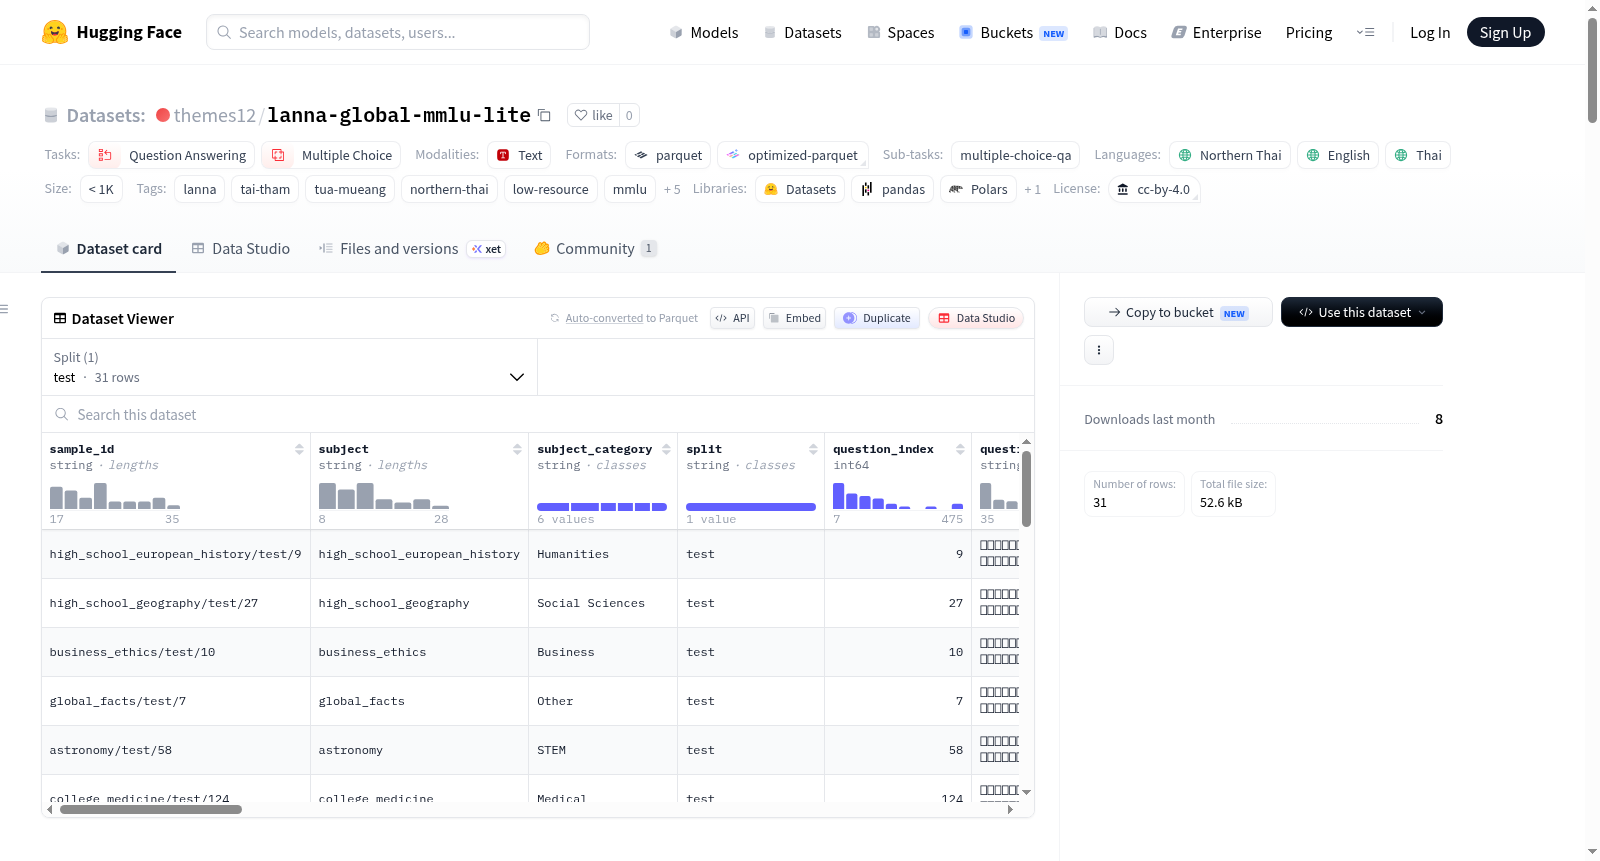Click the Log In link
The image size is (1600, 861).
[1430, 32]
